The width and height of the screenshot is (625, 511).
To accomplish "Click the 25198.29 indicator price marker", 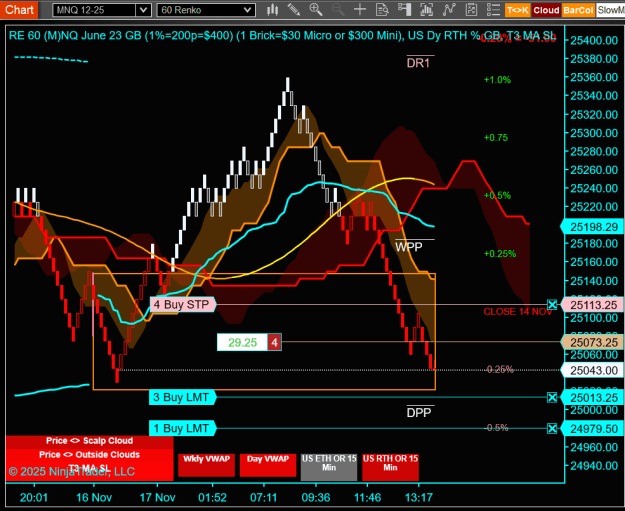I will [x=593, y=227].
